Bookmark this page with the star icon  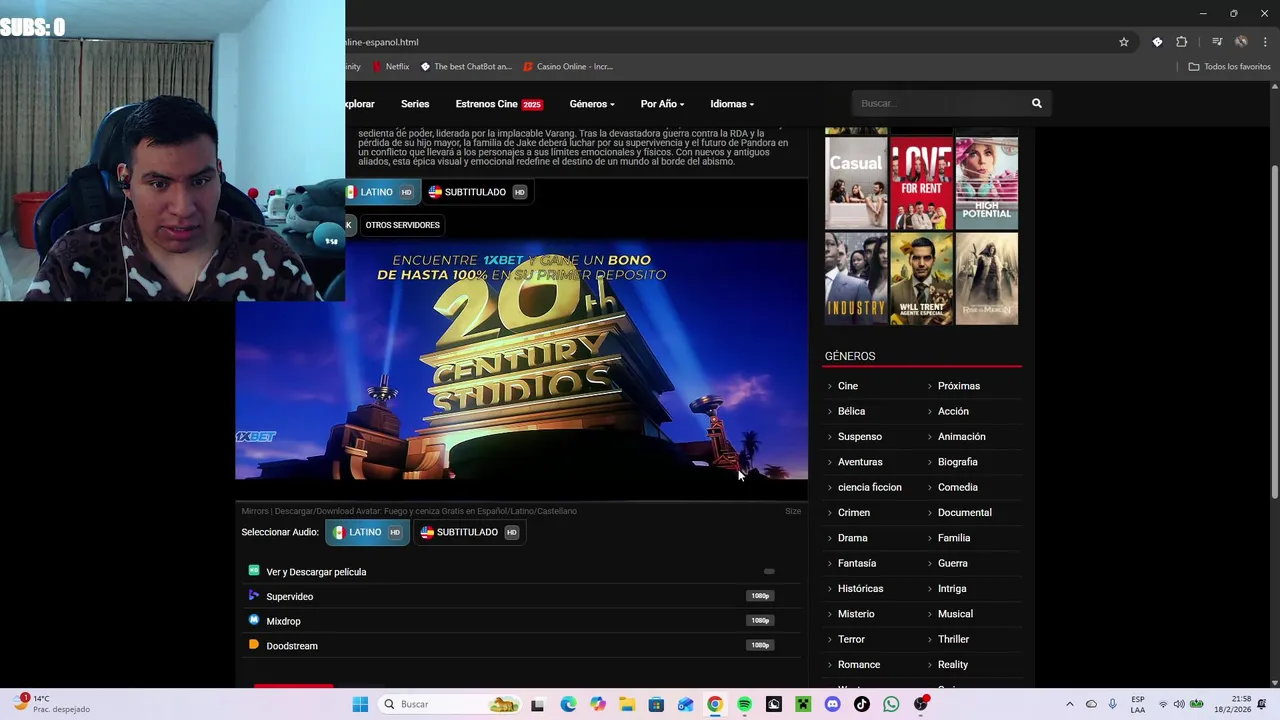(1124, 42)
